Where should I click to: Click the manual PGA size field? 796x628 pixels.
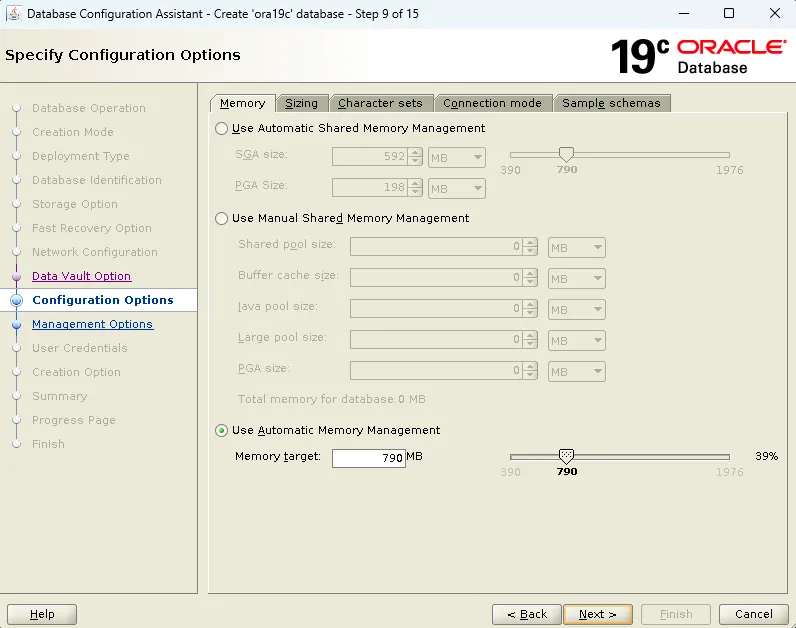pyautogui.click(x=436, y=371)
